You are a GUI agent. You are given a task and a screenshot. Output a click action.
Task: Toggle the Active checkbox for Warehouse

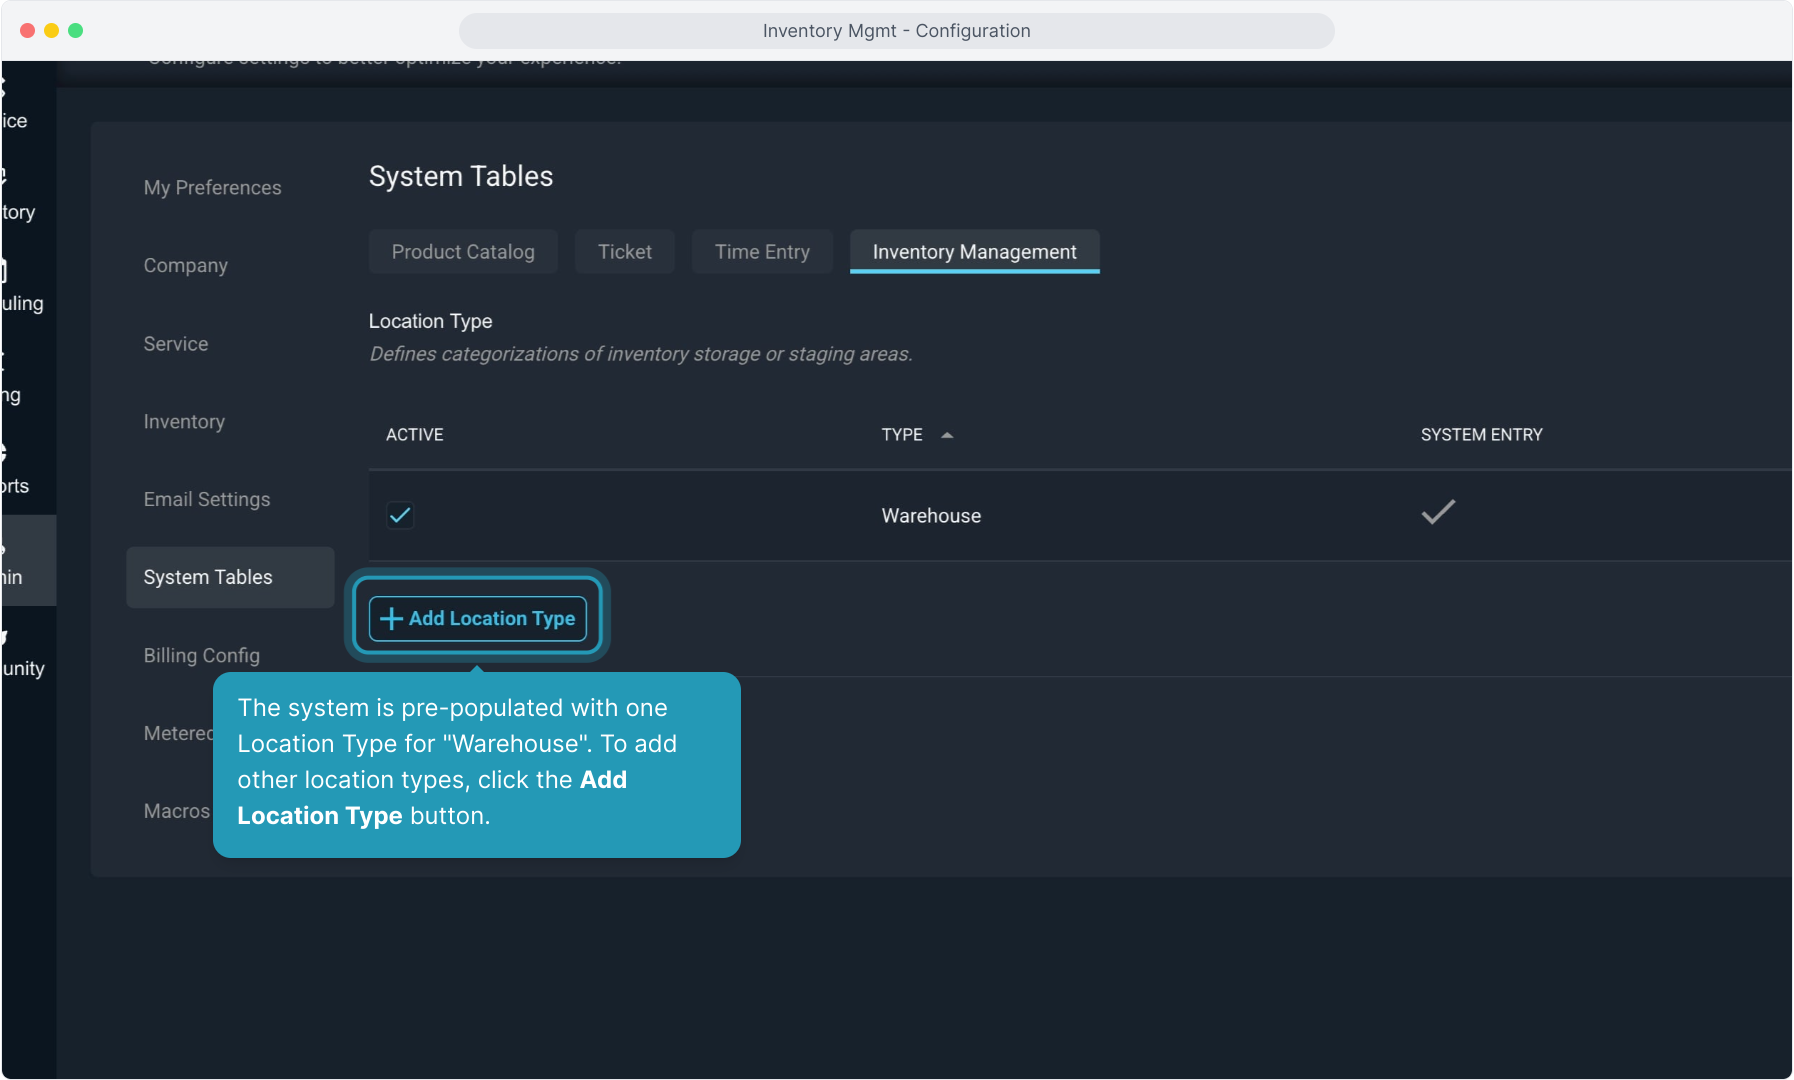pyautogui.click(x=400, y=515)
